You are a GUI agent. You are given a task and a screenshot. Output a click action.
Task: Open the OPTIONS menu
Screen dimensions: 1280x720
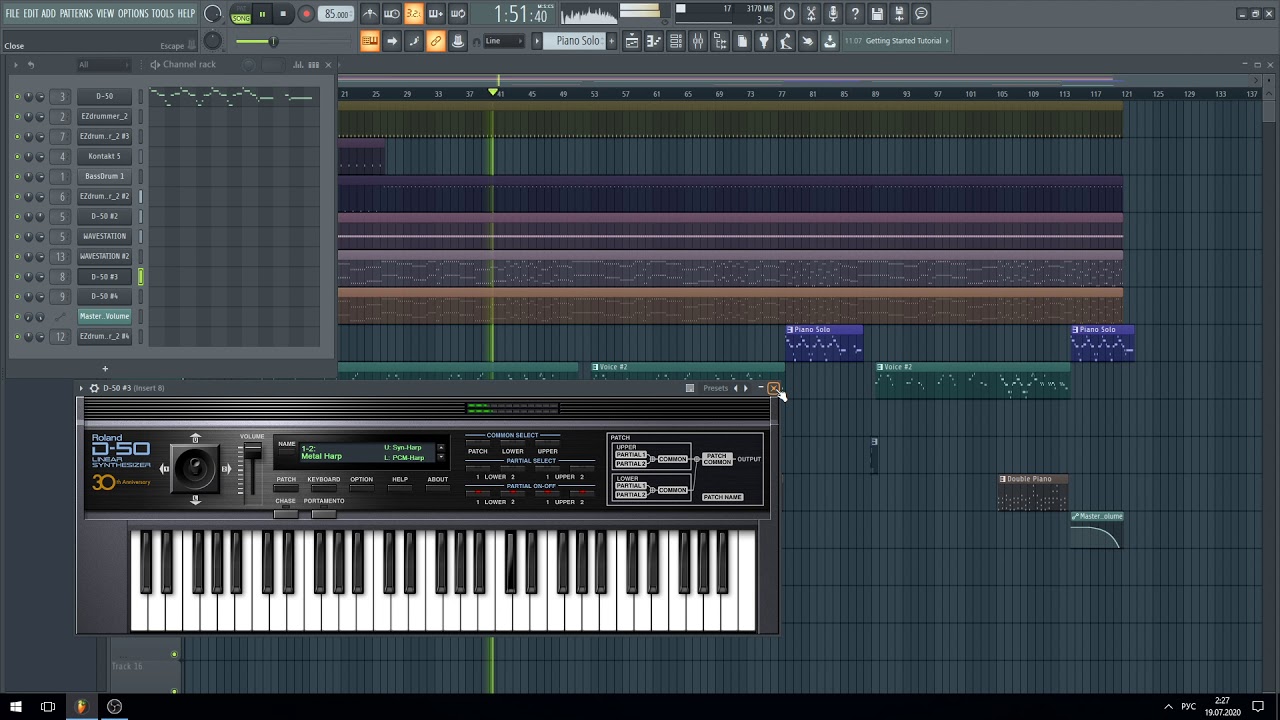(x=133, y=13)
